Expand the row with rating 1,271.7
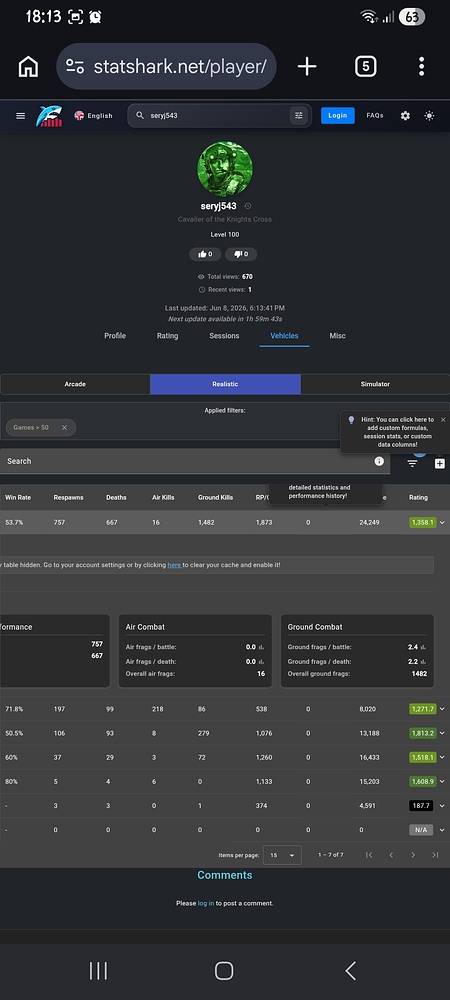 click(x=442, y=709)
